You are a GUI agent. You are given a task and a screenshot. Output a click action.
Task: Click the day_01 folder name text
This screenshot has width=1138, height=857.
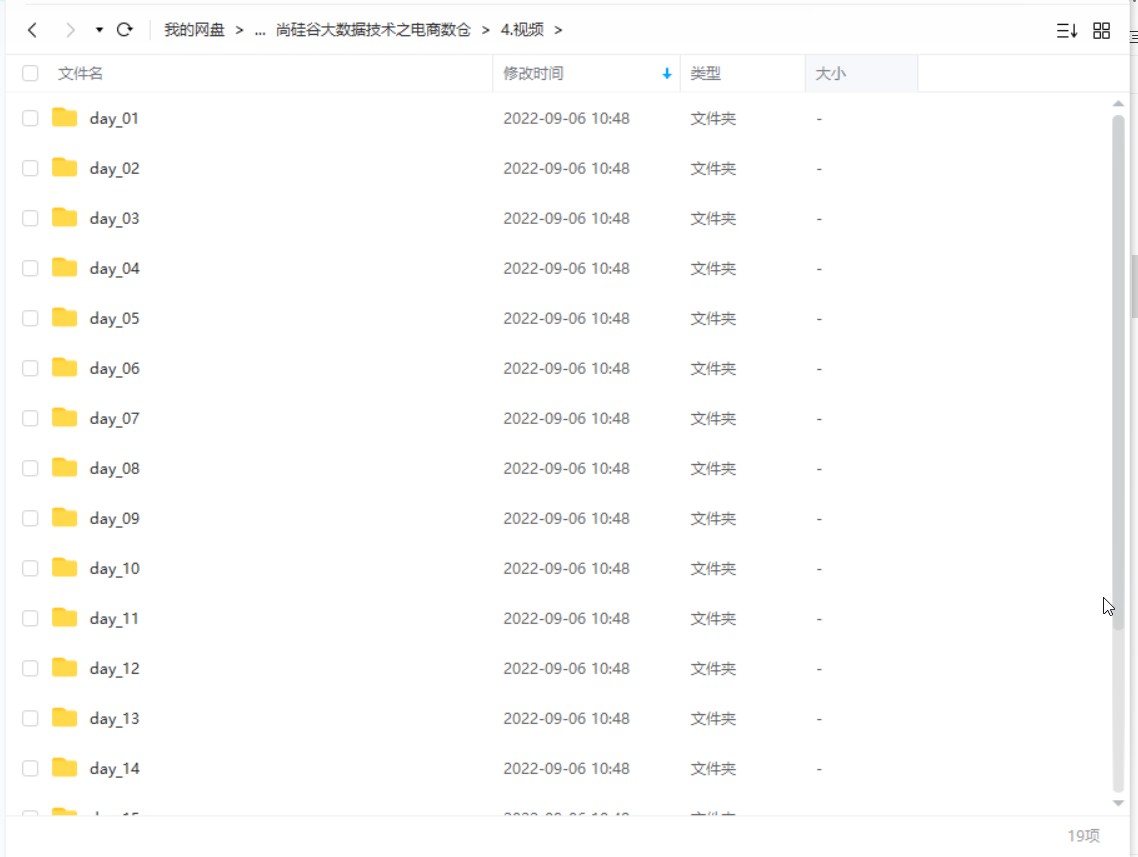click(x=114, y=119)
